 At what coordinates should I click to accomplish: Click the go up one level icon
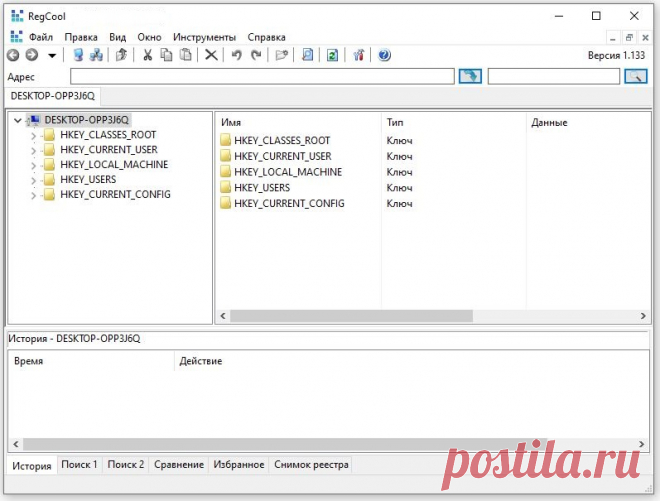[121, 55]
